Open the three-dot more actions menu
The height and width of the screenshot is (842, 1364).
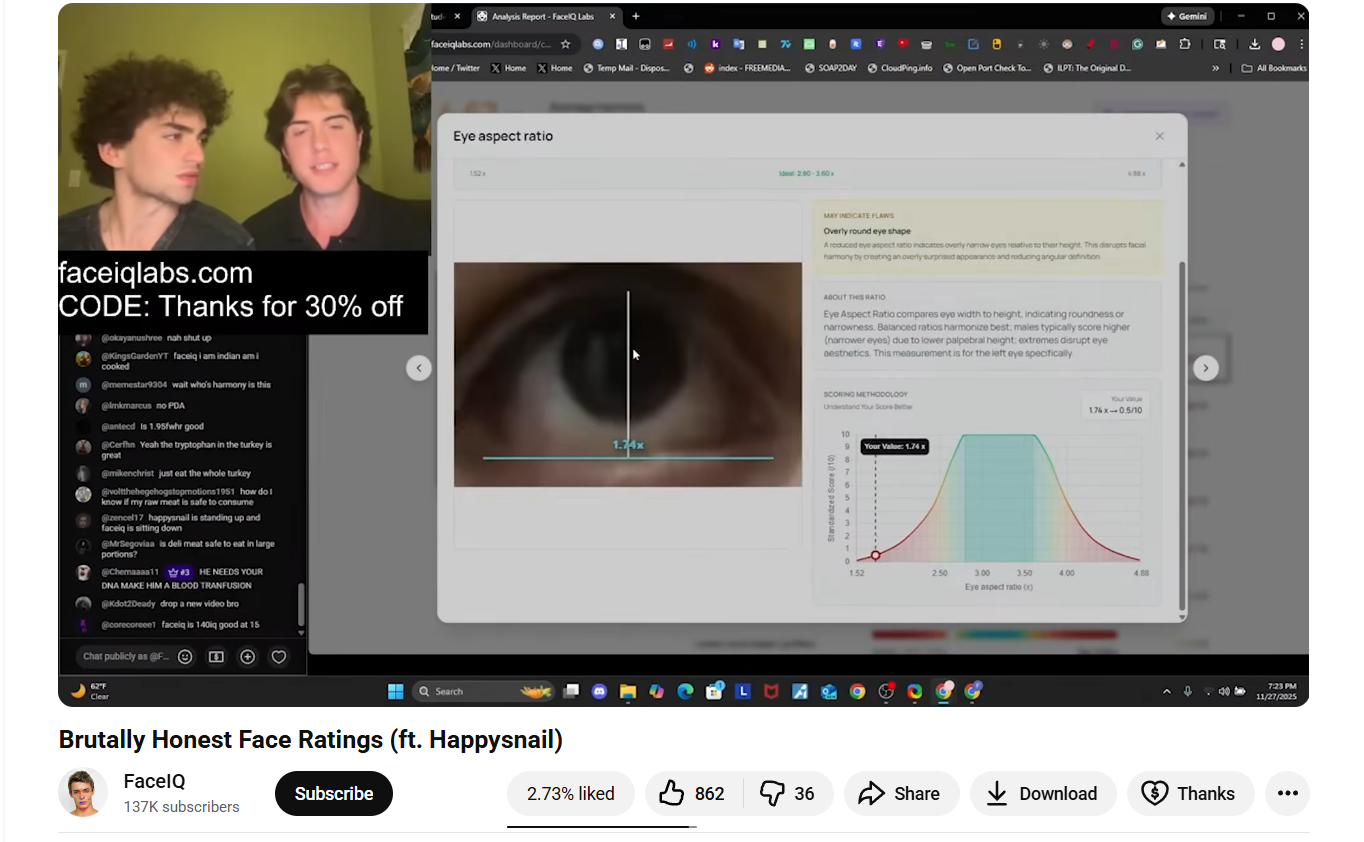(1287, 794)
